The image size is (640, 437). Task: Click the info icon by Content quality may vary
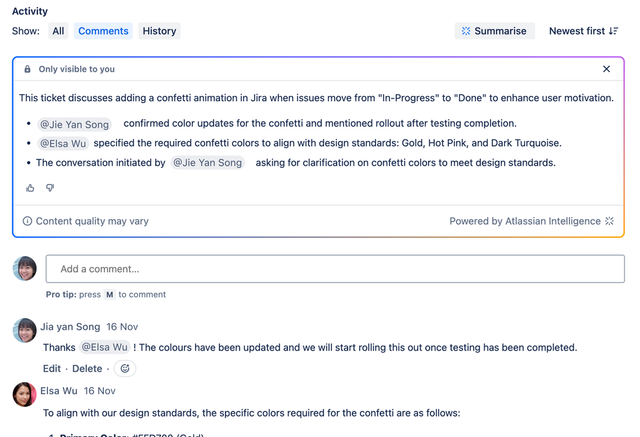pyautogui.click(x=27, y=221)
